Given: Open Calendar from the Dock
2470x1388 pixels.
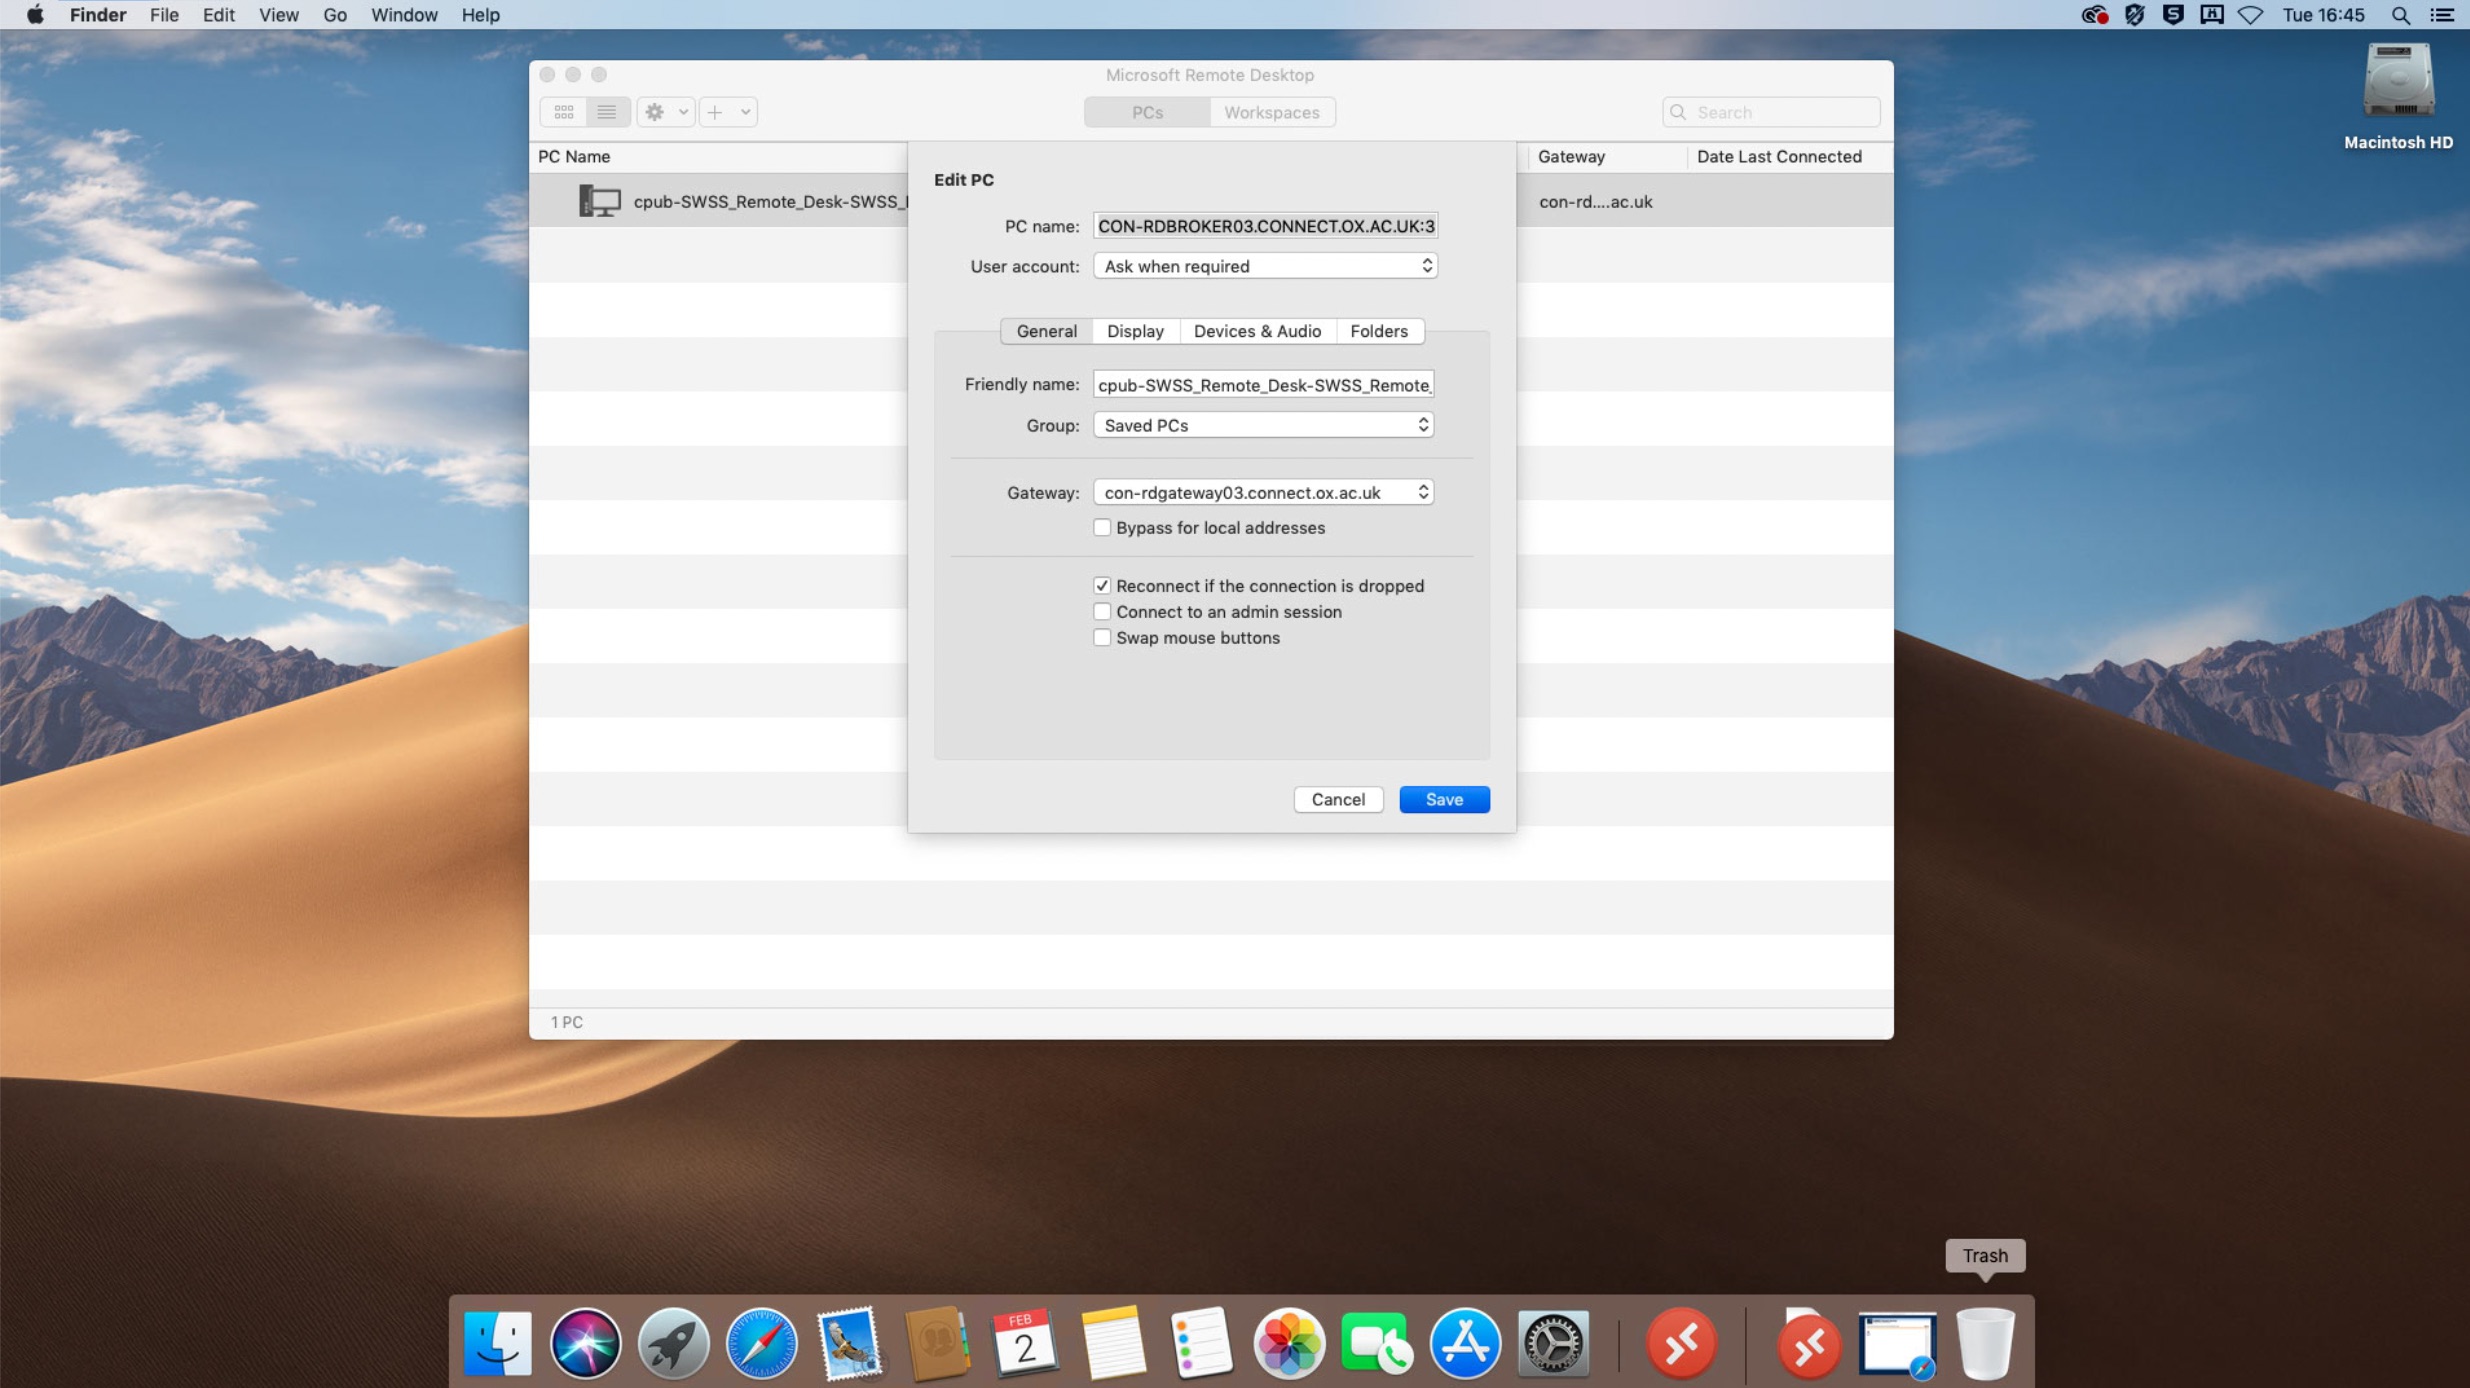Looking at the screenshot, I should click(x=1025, y=1343).
